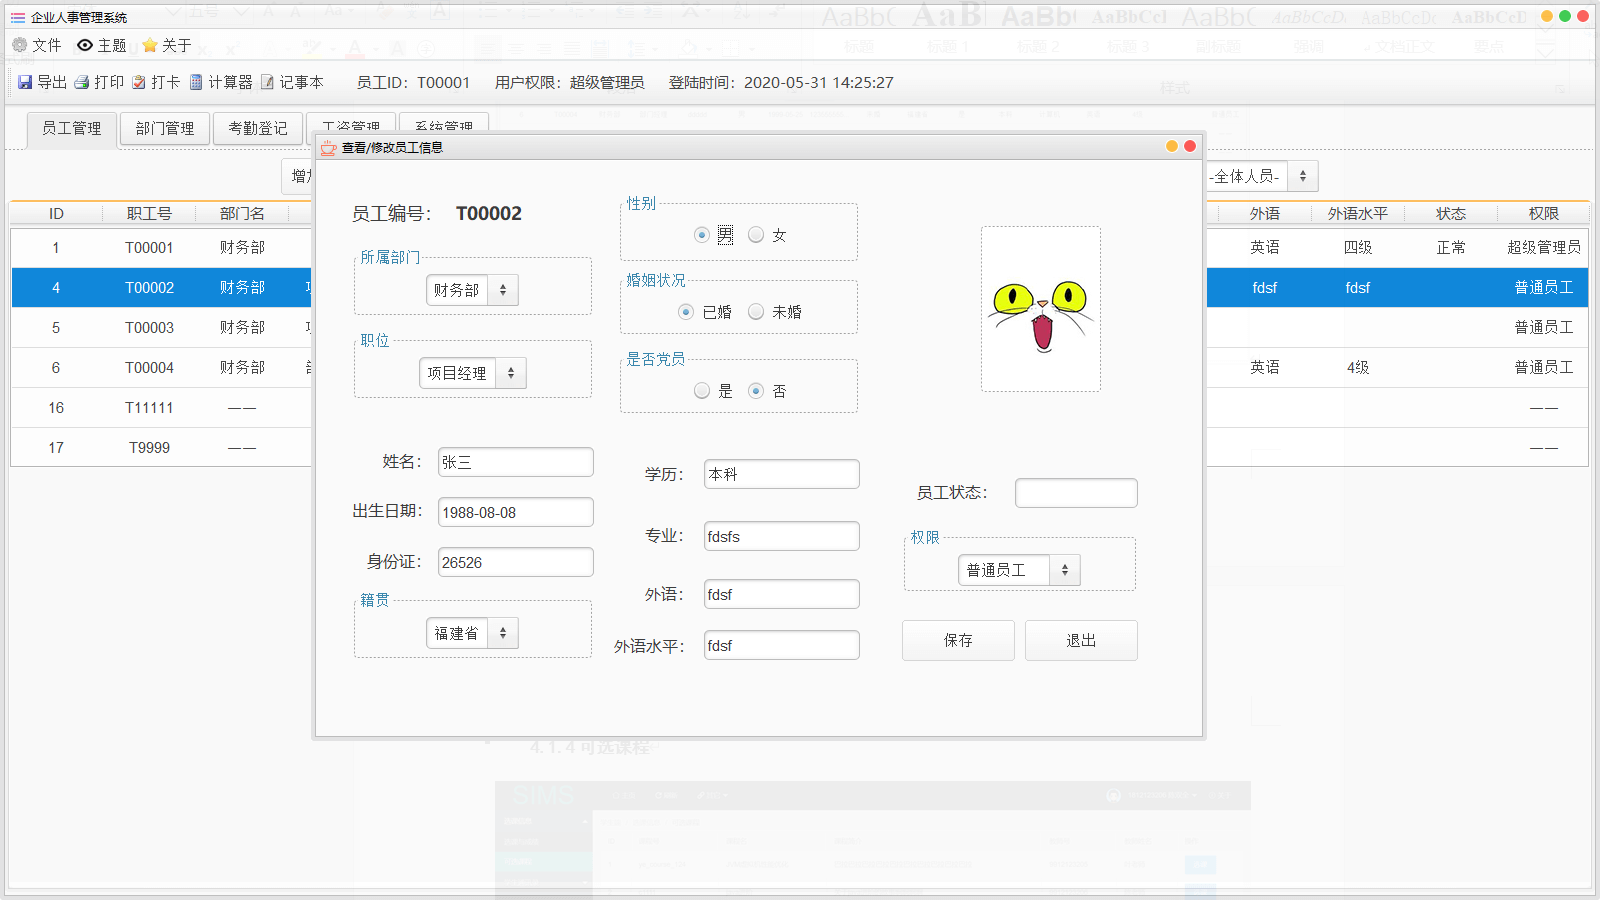Click the 退出 button
This screenshot has height=900, width=1600.
point(1081,640)
